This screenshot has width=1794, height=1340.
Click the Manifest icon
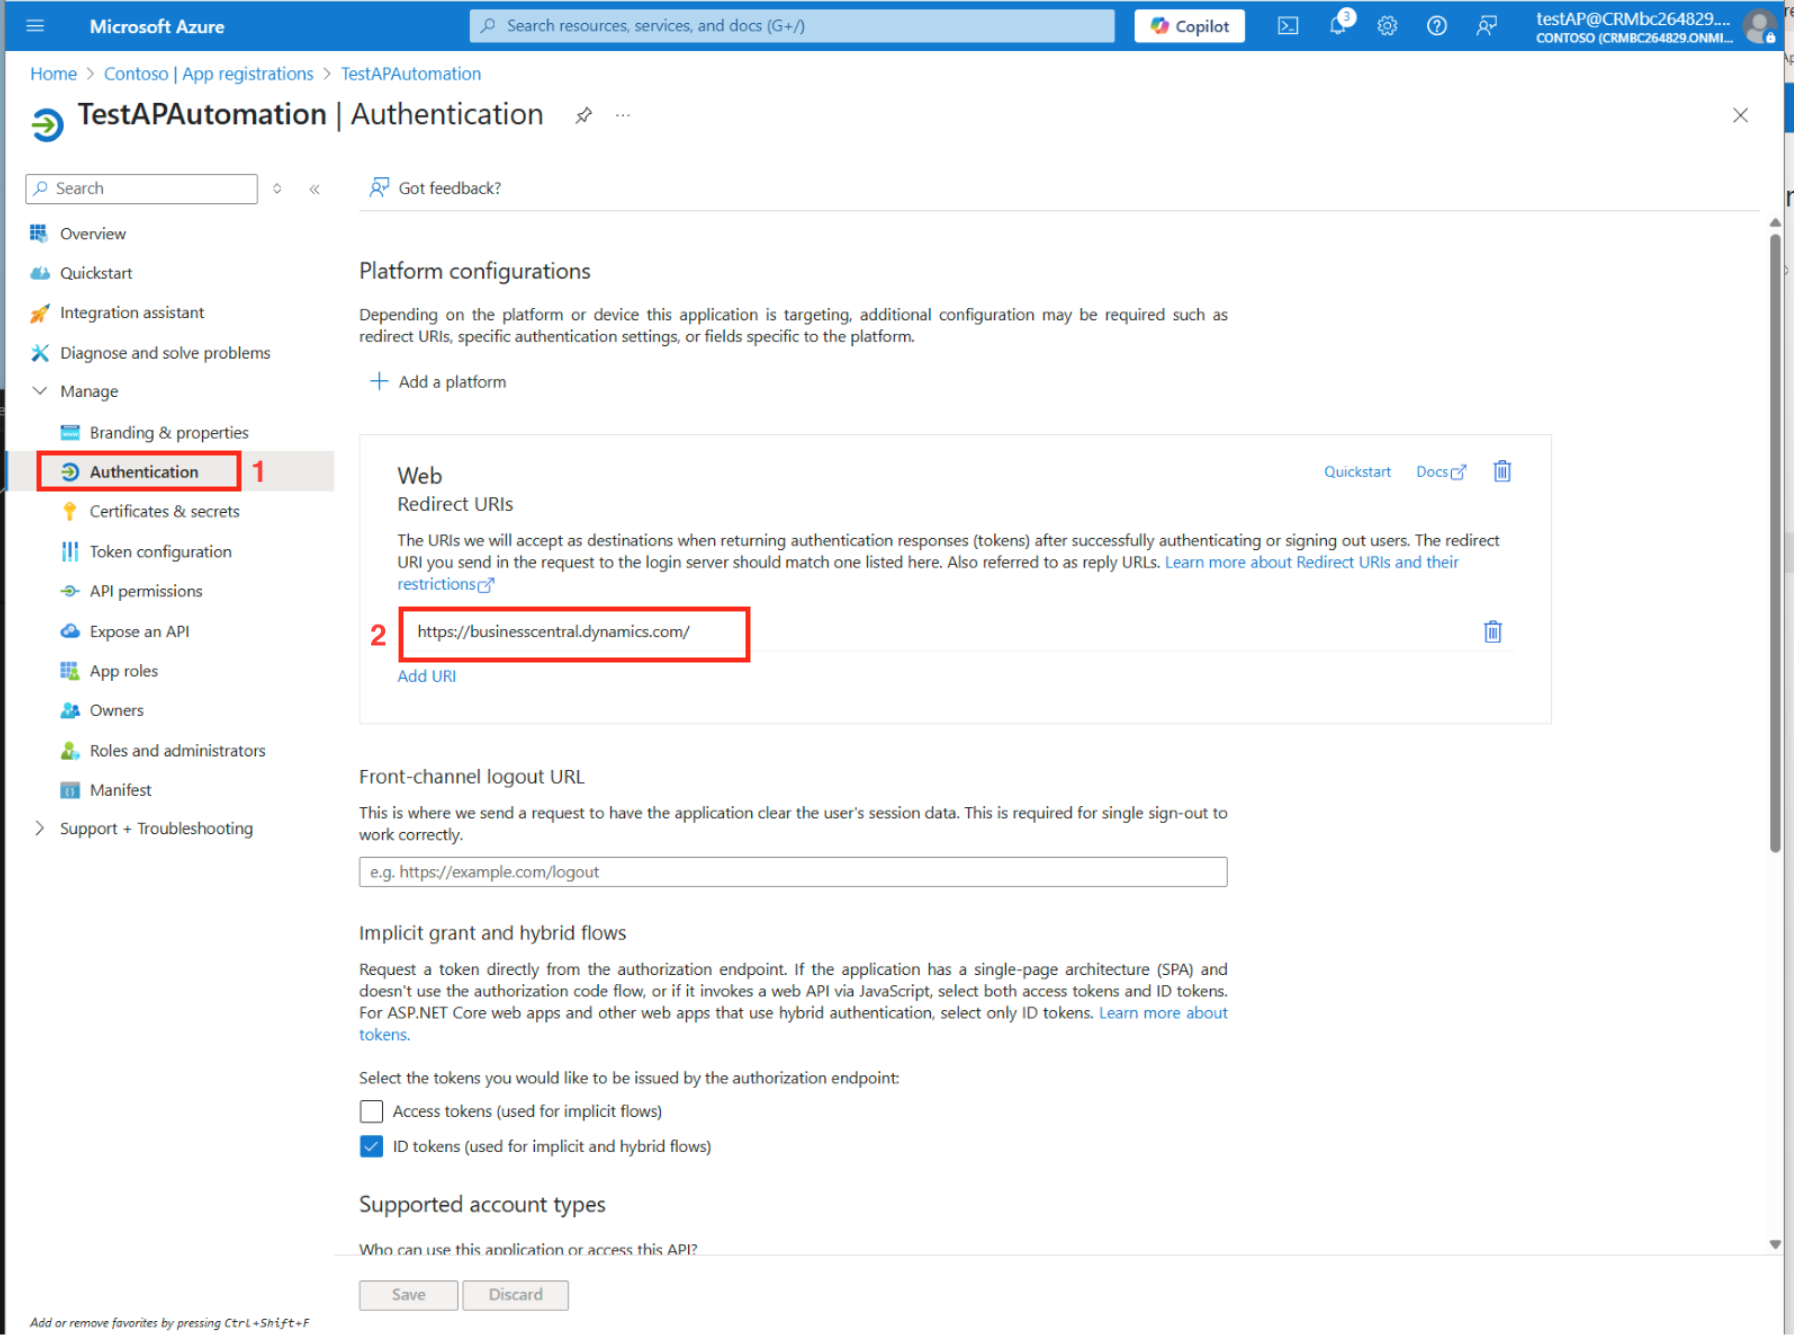click(x=70, y=790)
